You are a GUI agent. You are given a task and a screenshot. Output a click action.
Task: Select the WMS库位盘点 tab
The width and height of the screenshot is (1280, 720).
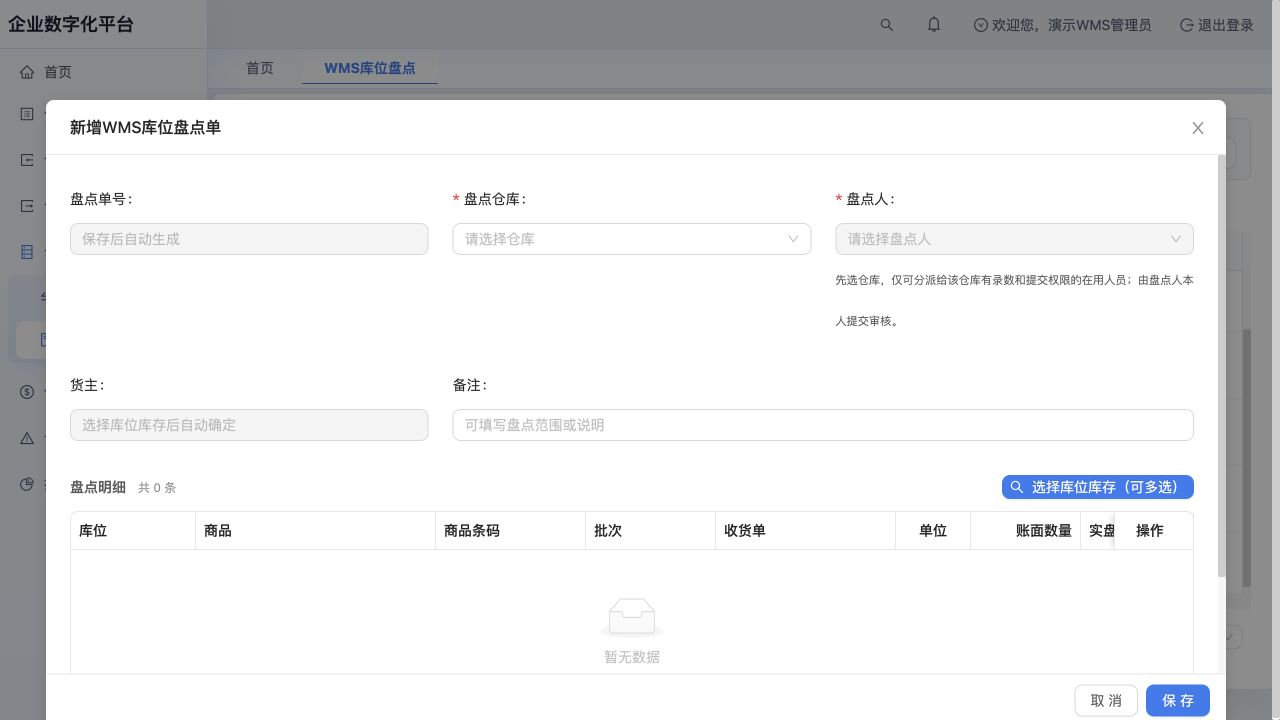click(370, 68)
